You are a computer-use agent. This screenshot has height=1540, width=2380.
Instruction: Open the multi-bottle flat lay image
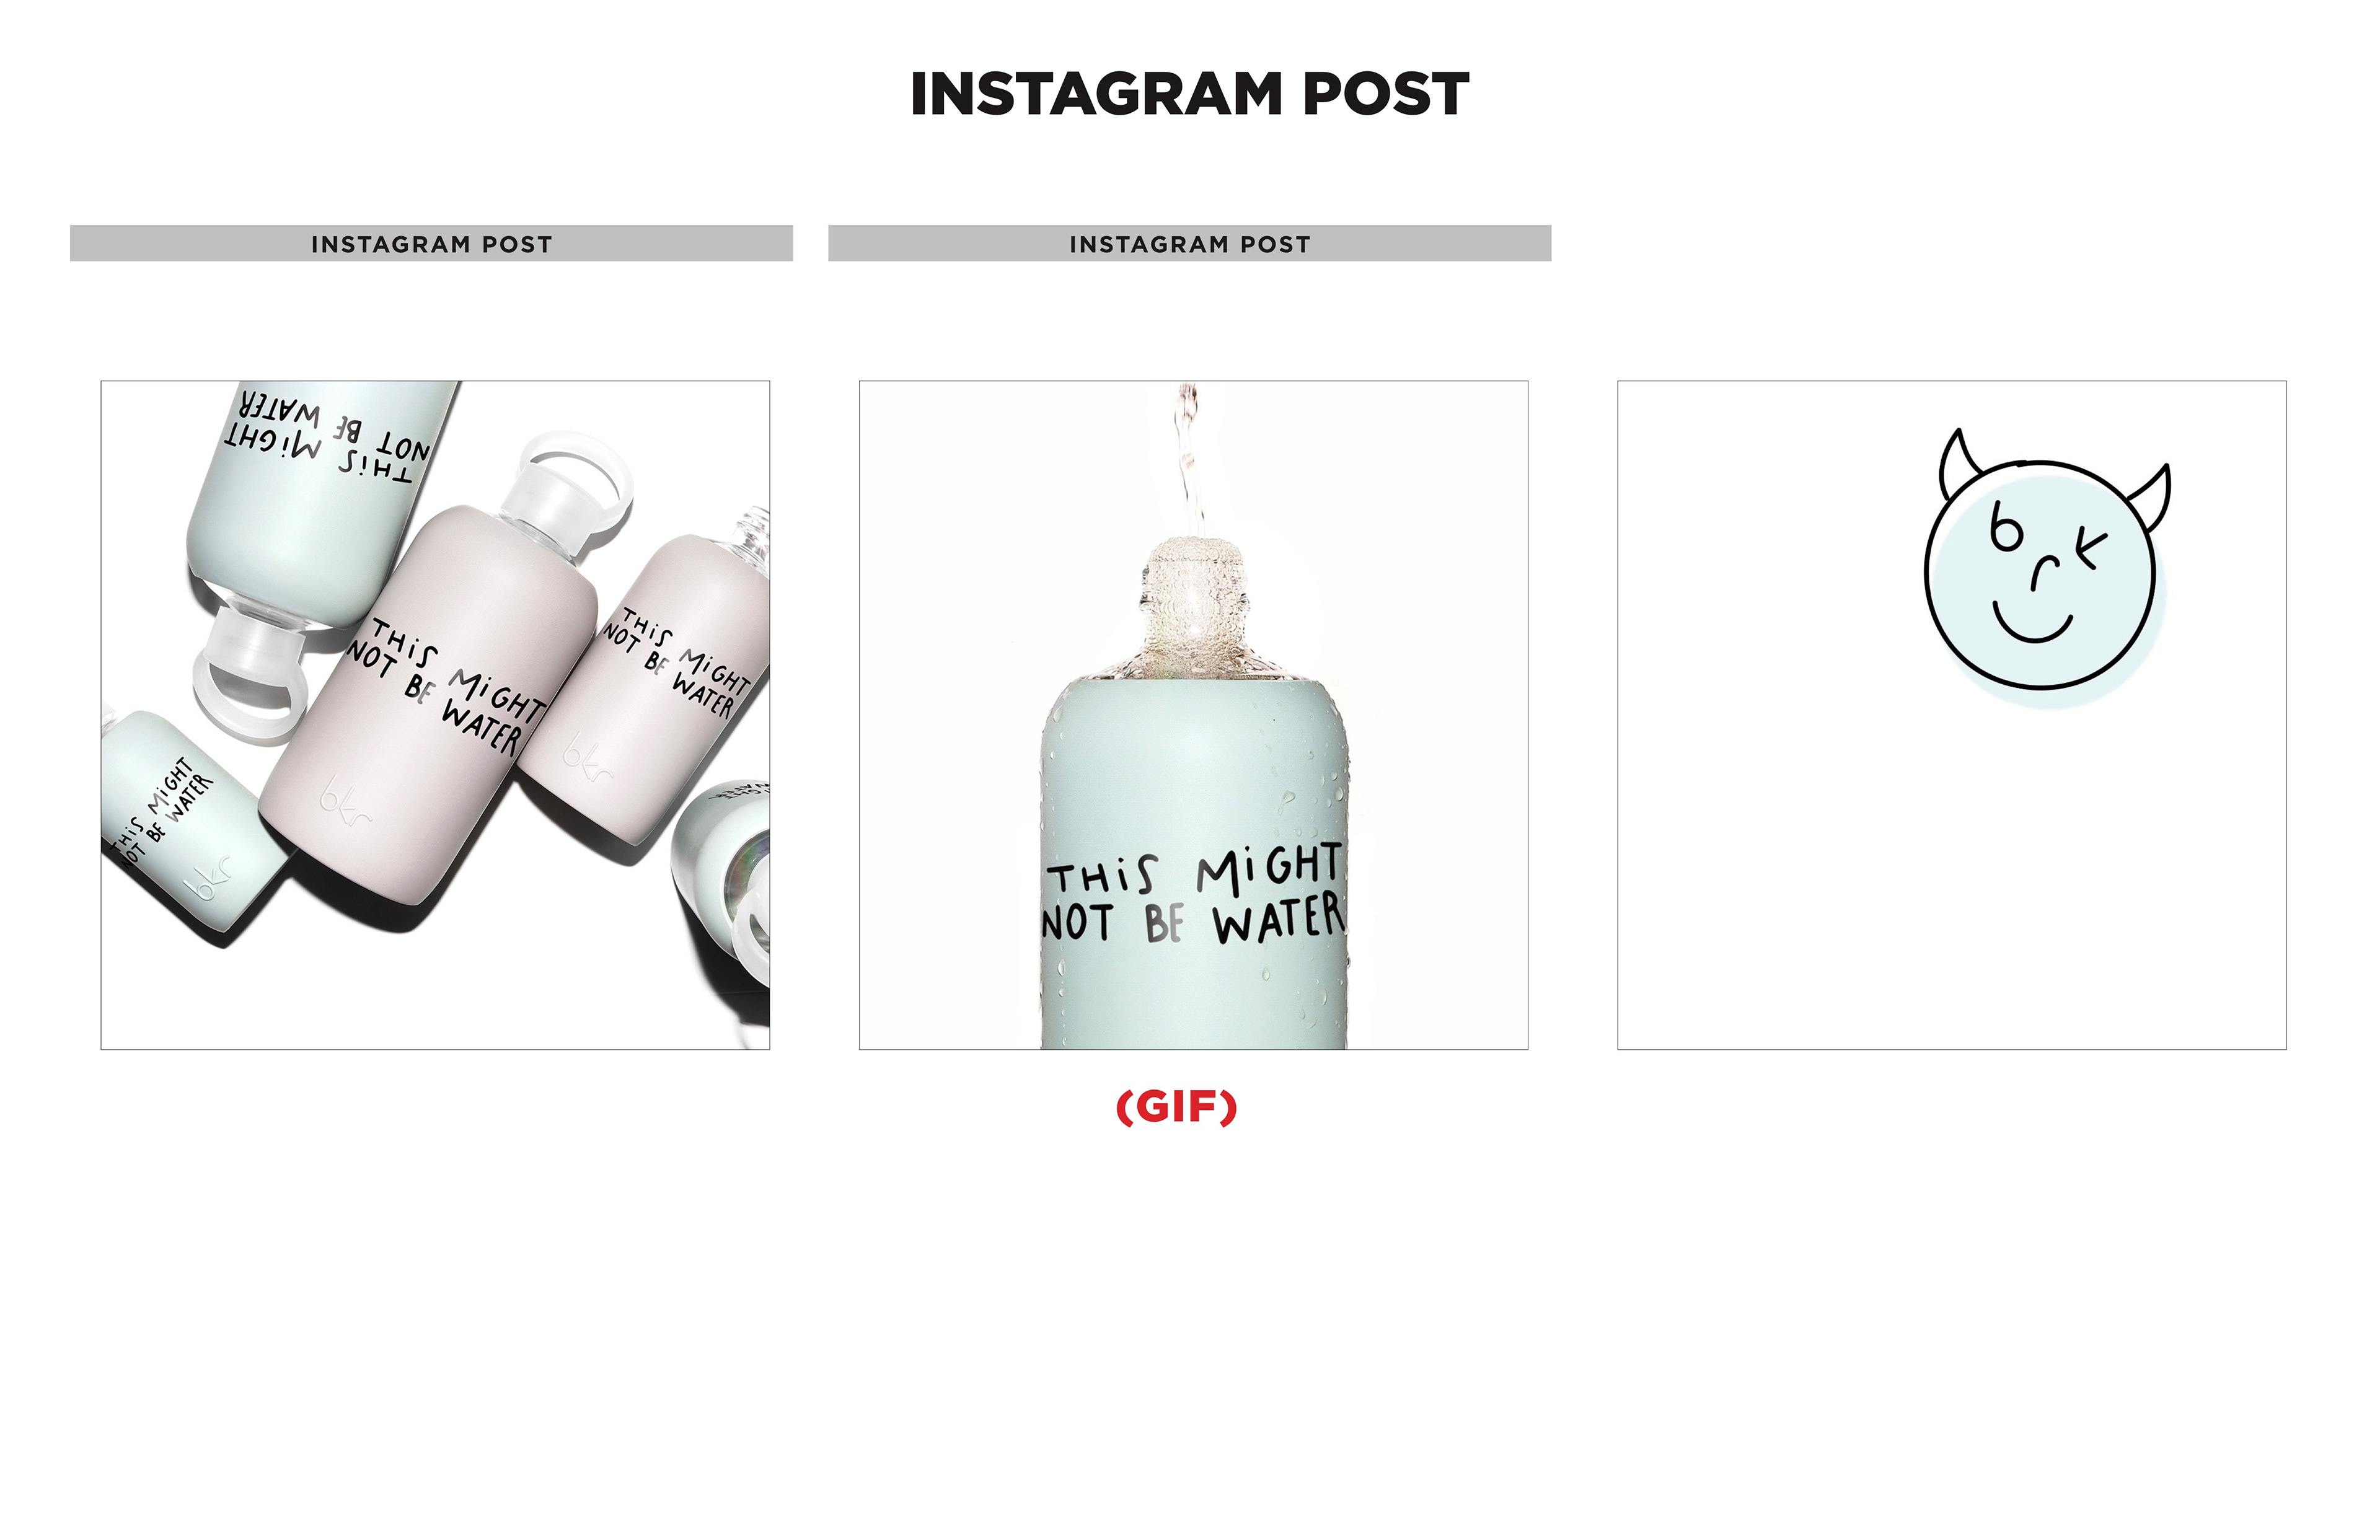[x=435, y=715]
